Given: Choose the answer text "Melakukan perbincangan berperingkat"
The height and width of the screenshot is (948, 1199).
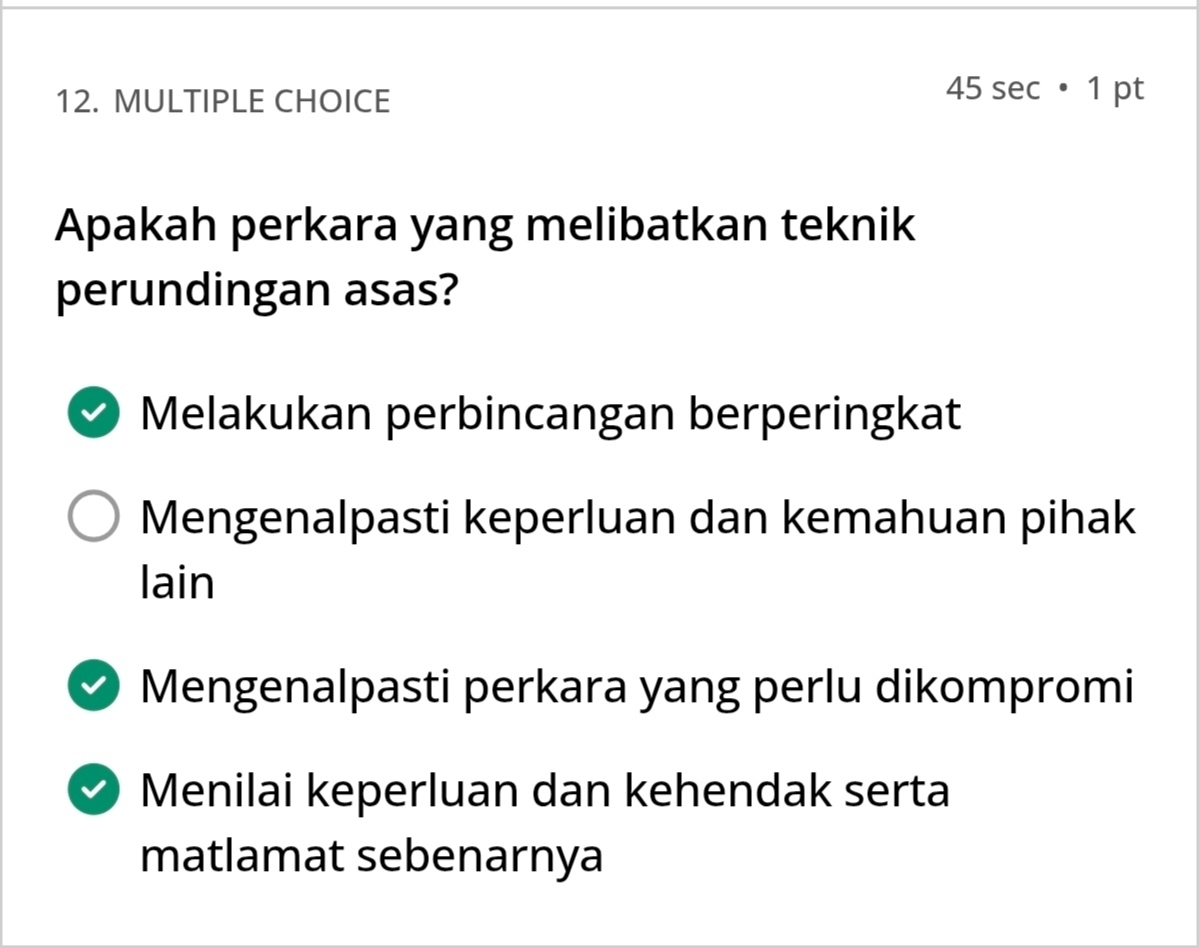Looking at the screenshot, I should (550, 413).
